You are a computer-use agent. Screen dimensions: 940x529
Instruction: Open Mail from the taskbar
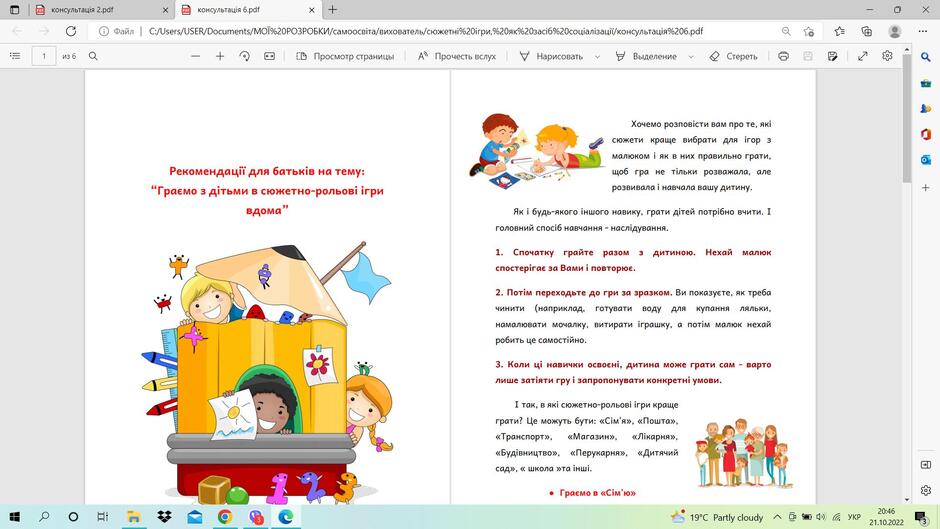point(194,516)
